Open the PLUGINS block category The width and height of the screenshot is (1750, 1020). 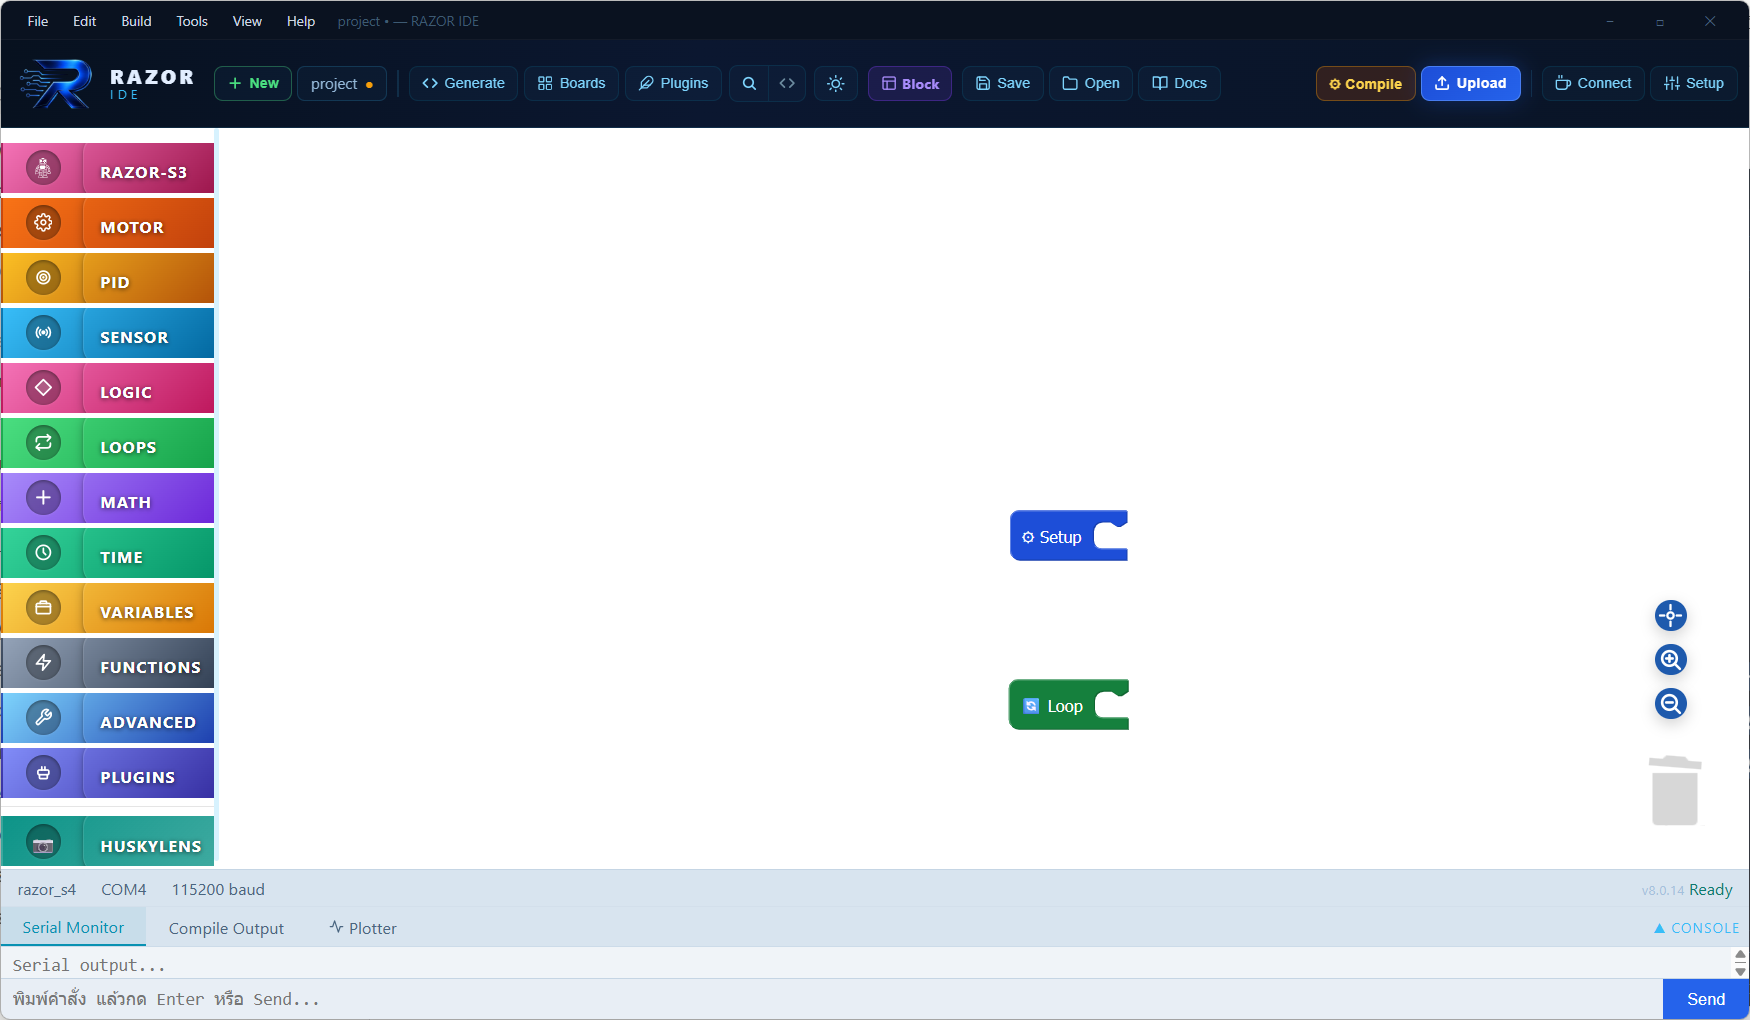pyautogui.click(x=108, y=773)
